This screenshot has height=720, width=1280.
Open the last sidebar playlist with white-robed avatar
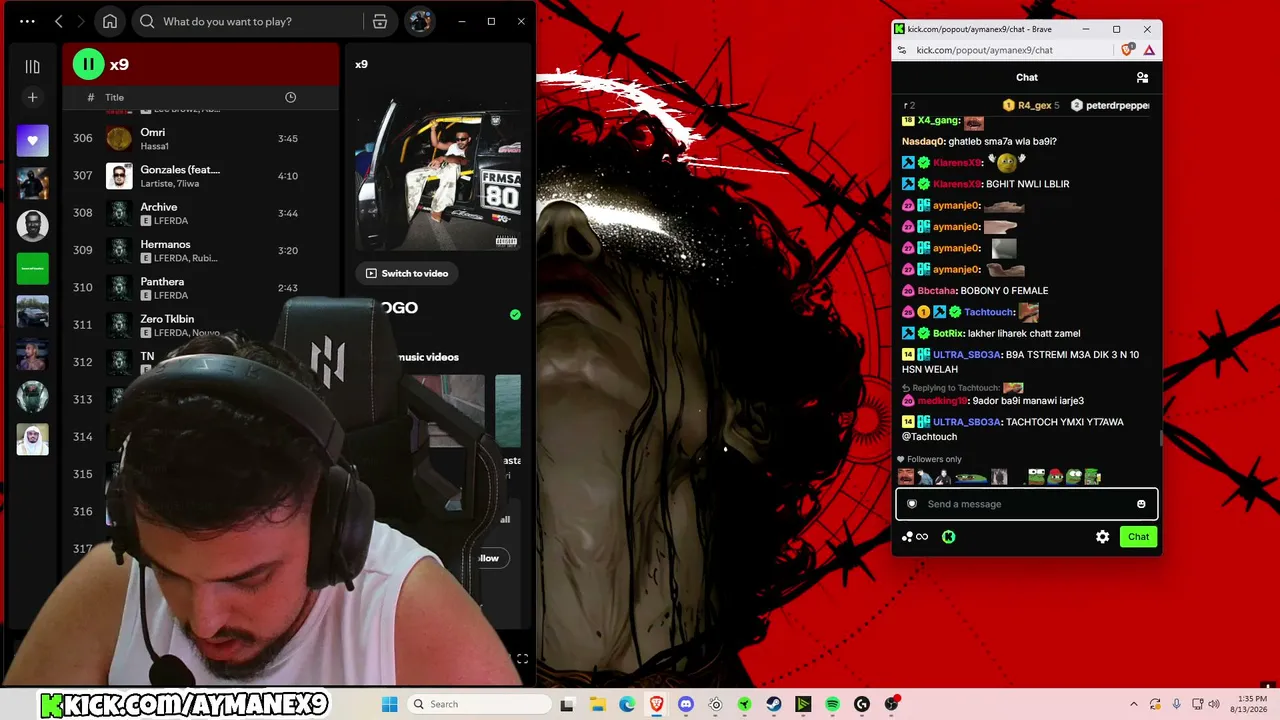[32, 440]
